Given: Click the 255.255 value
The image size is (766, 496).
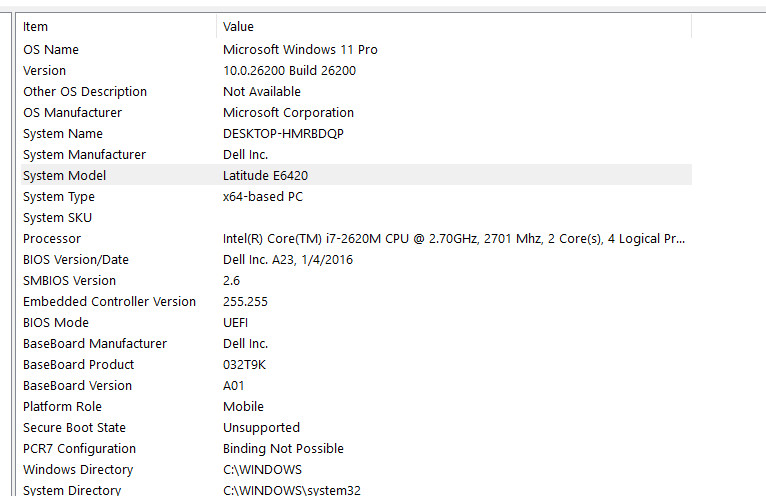Looking at the screenshot, I should pos(245,302).
